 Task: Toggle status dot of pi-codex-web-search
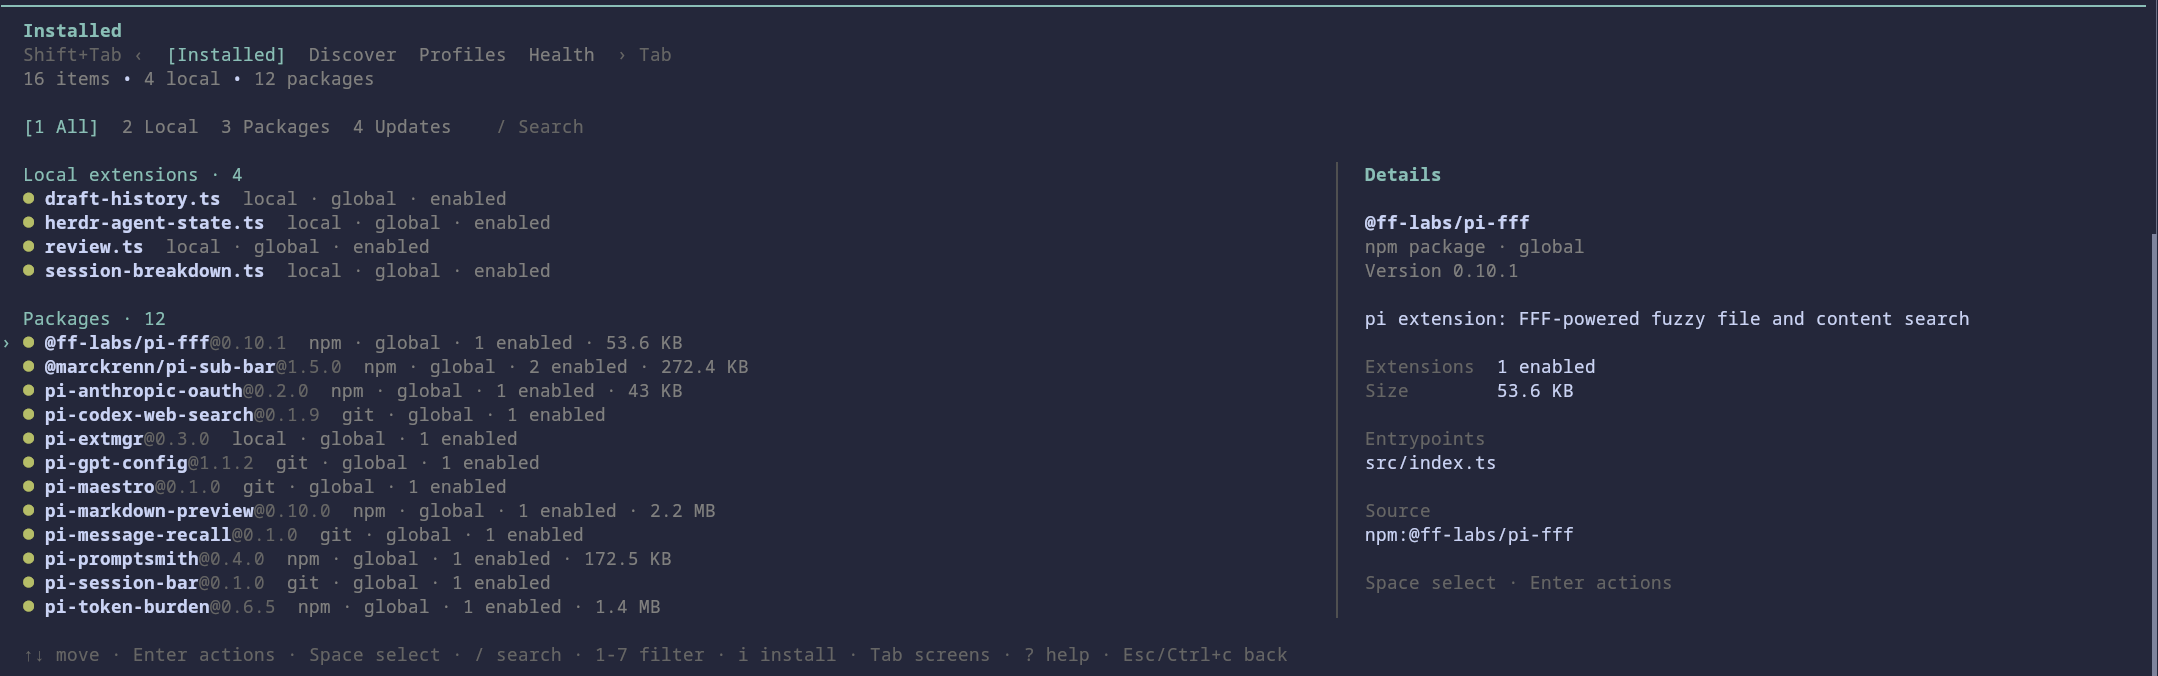pos(29,415)
